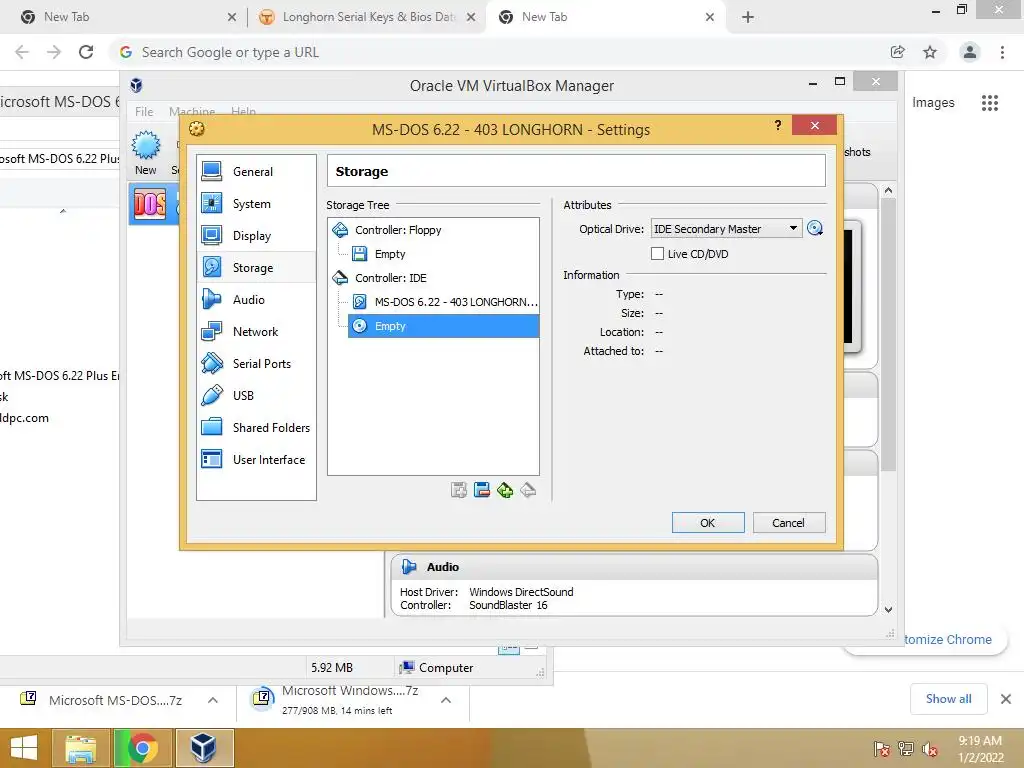The height and width of the screenshot is (768, 1024).
Task: Switch to the Longhorn Serial Keys tab
Action: pyautogui.click(x=366, y=17)
